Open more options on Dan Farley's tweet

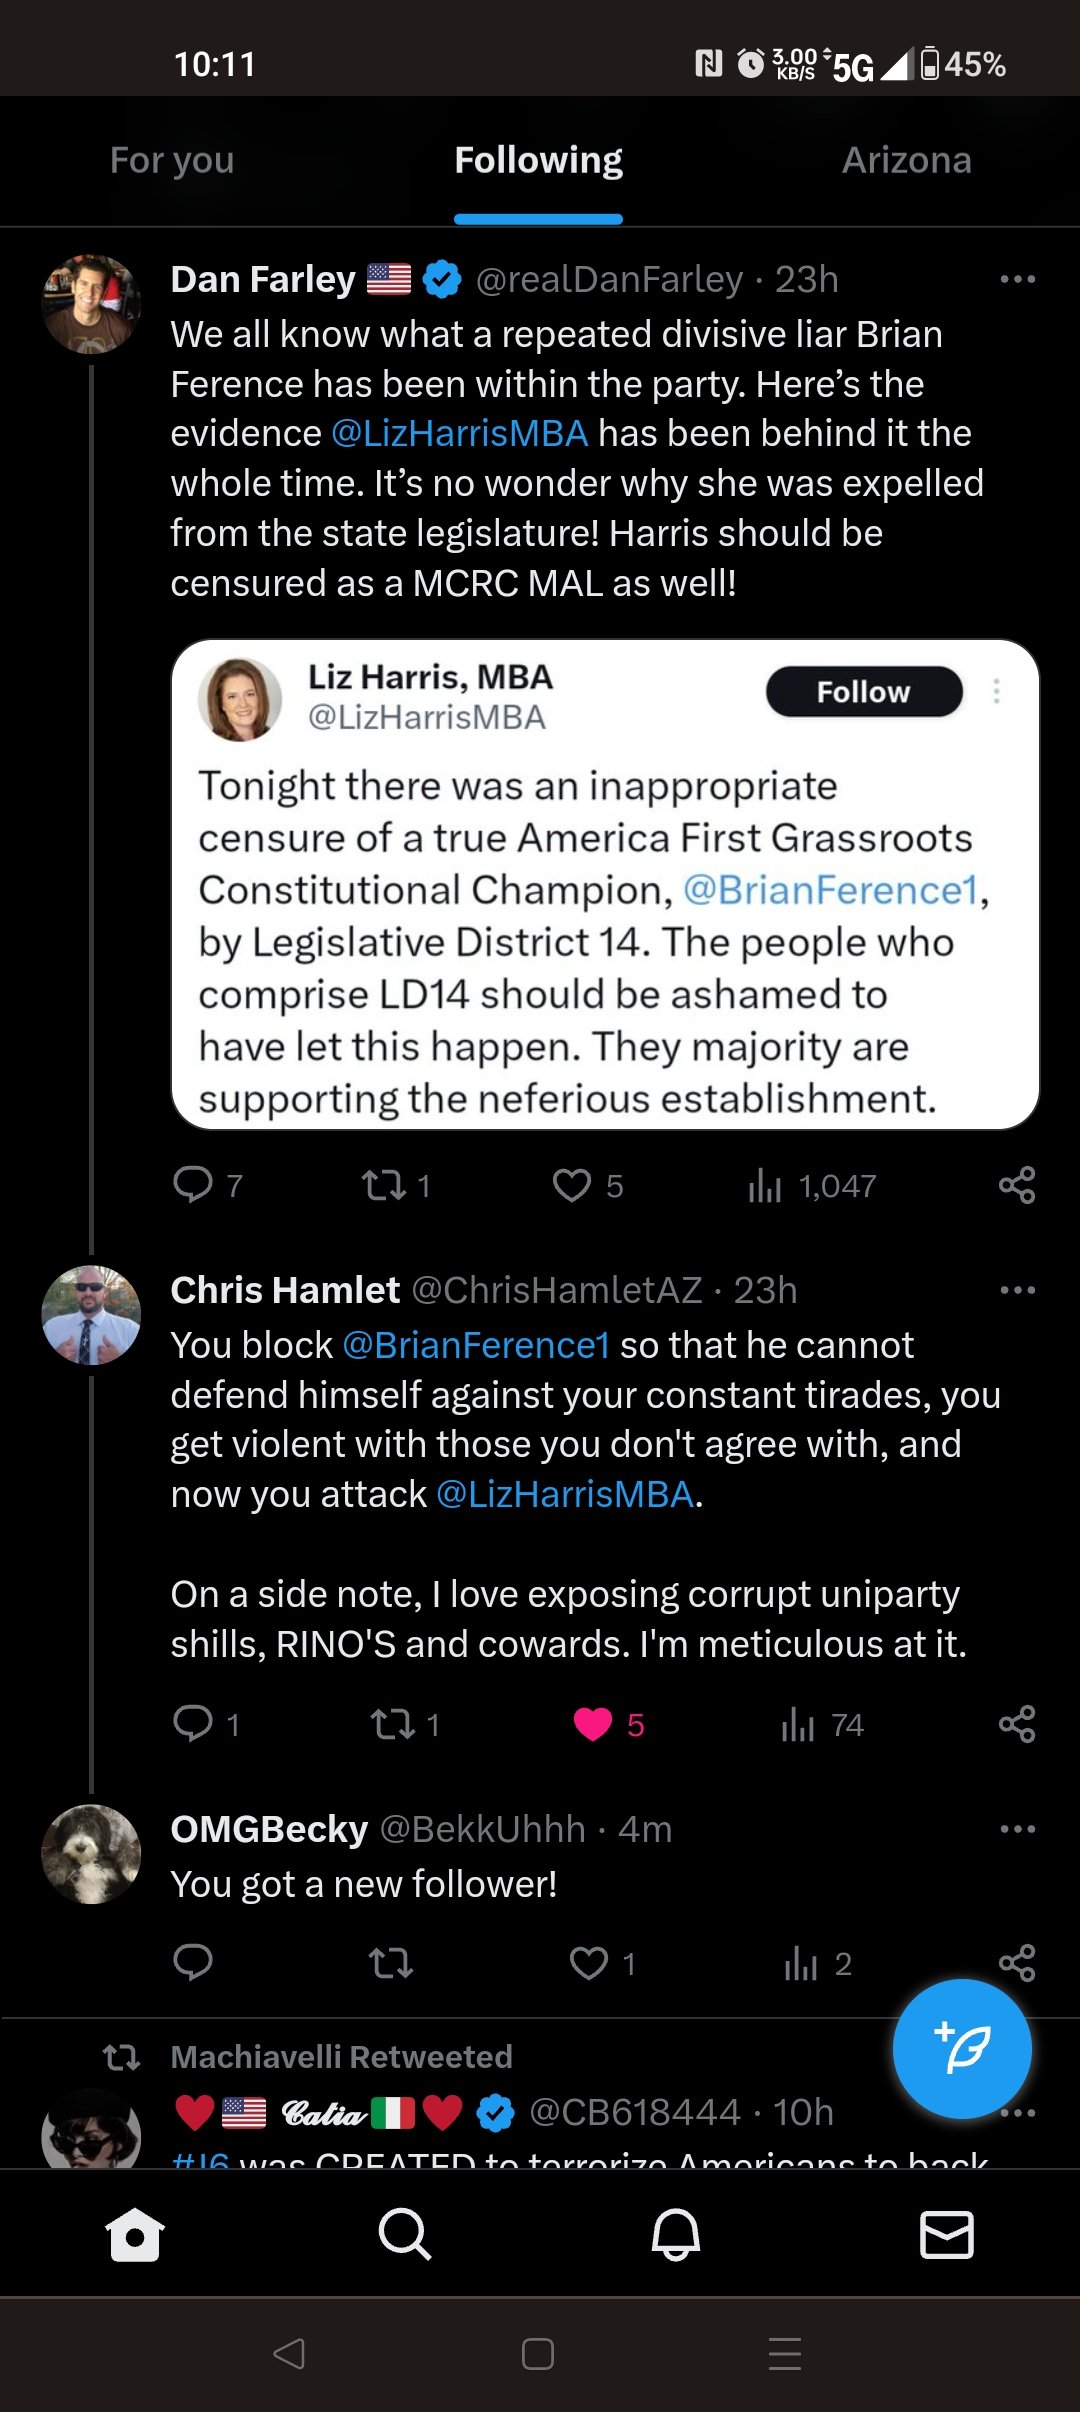point(1017,279)
